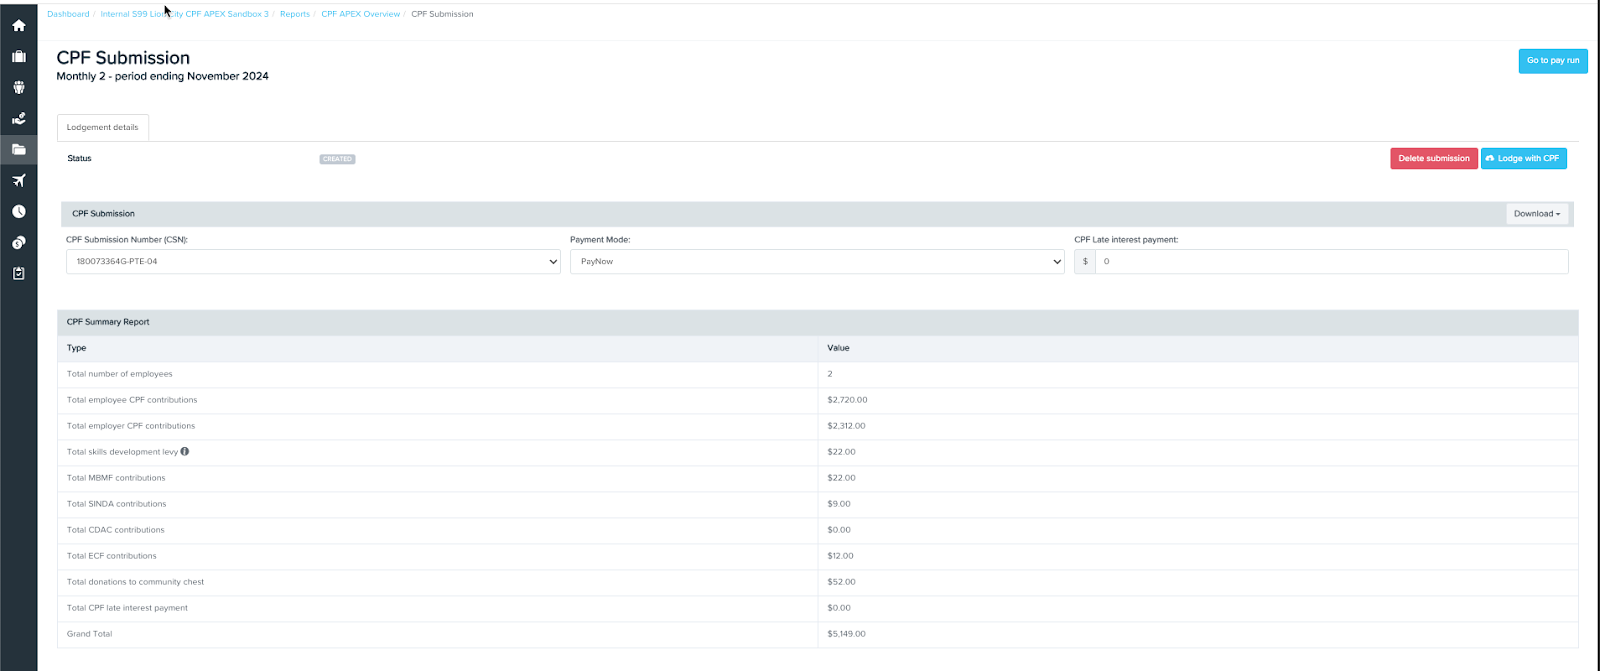
Task: Click the $2,312.00 employer contributions value
Action: click(x=846, y=426)
